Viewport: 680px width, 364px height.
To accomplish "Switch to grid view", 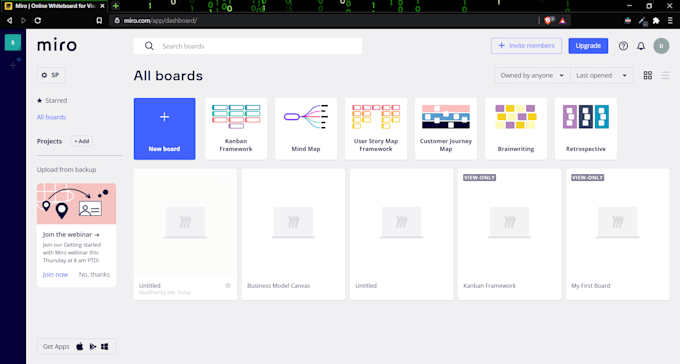I will click(647, 75).
